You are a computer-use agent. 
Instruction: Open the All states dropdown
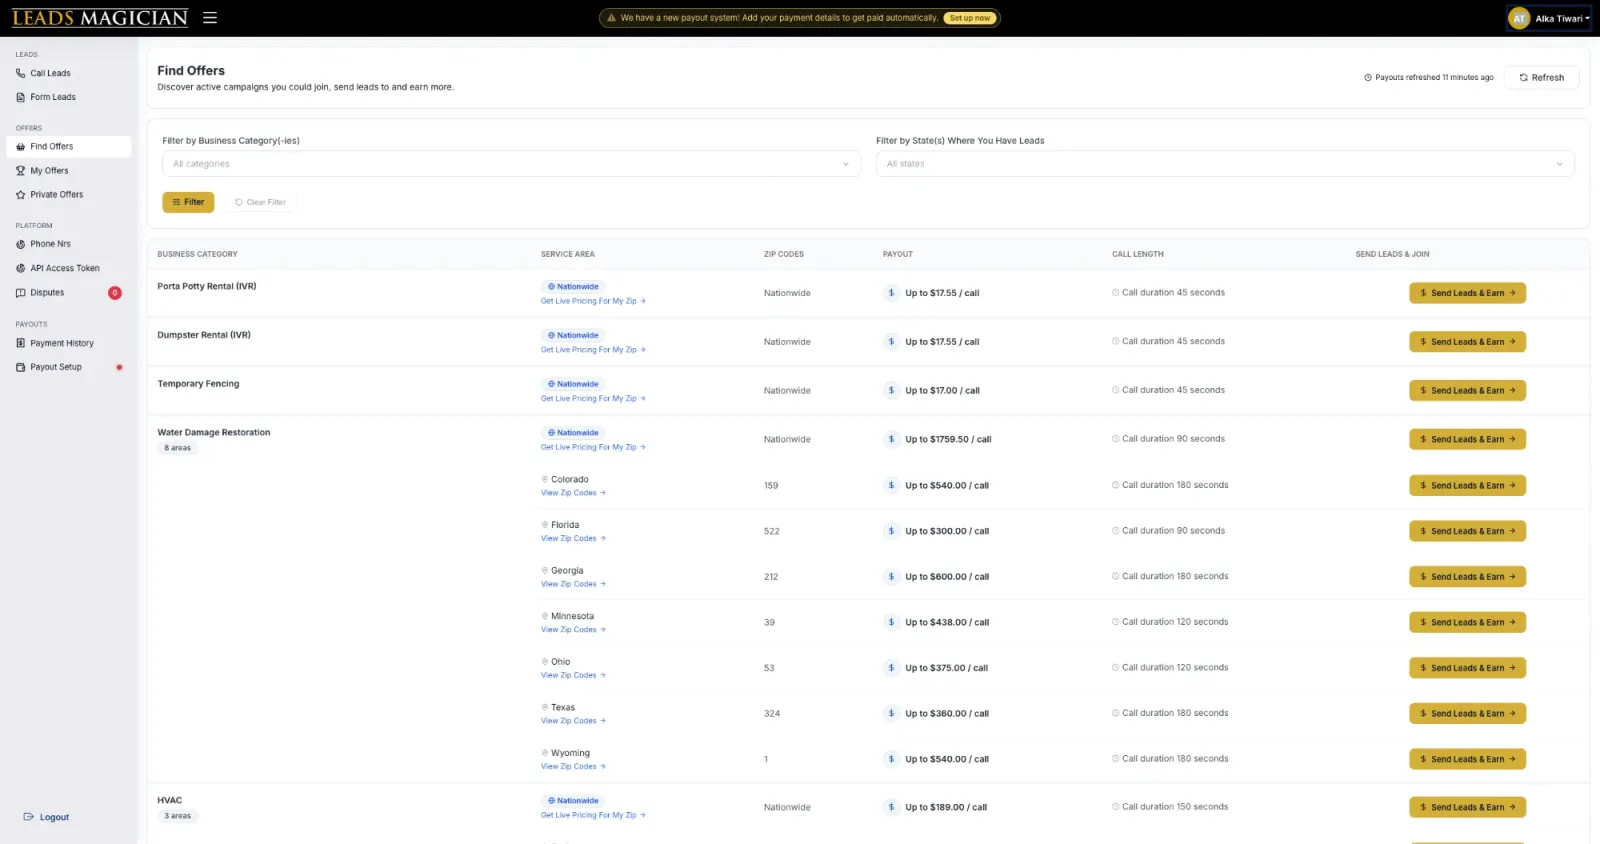click(1225, 164)
